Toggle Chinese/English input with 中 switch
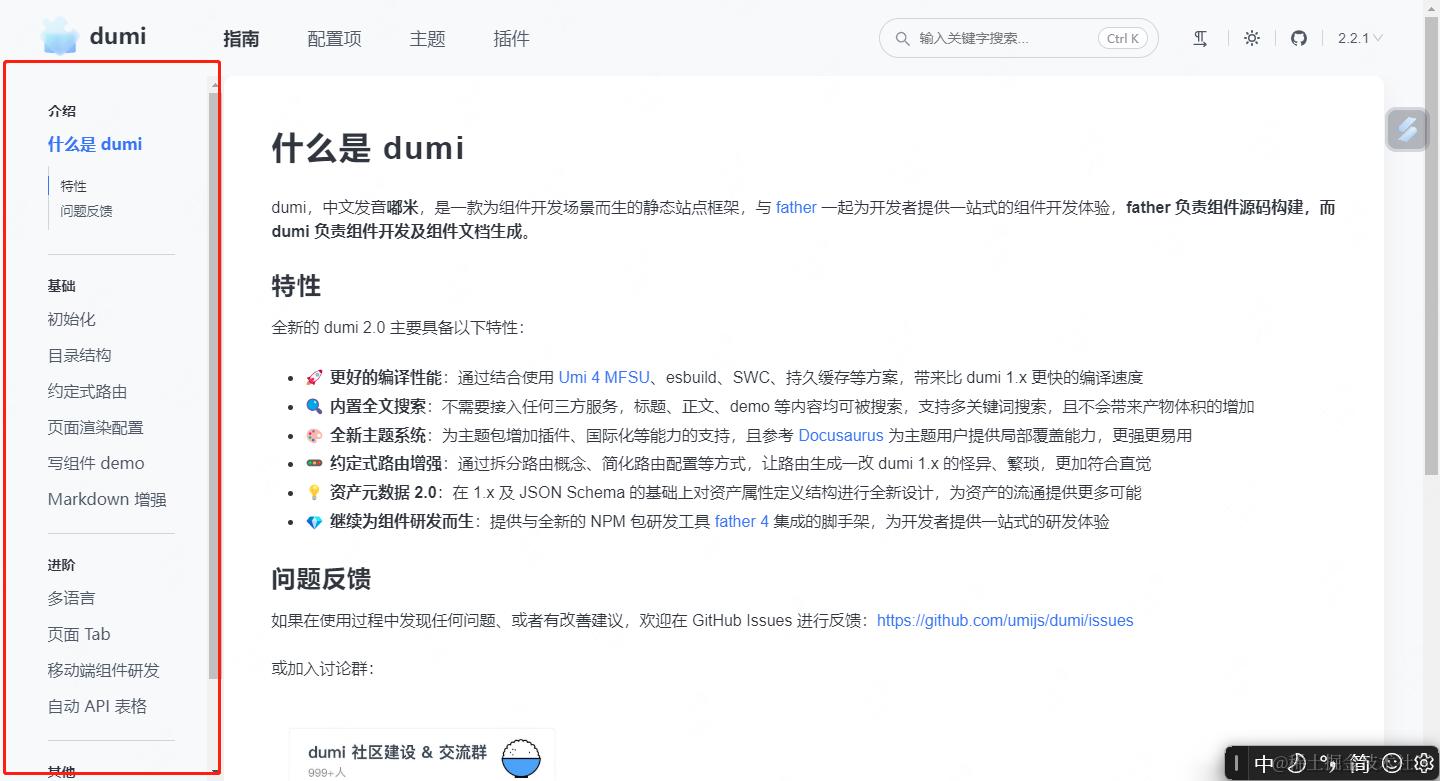 1265,762
